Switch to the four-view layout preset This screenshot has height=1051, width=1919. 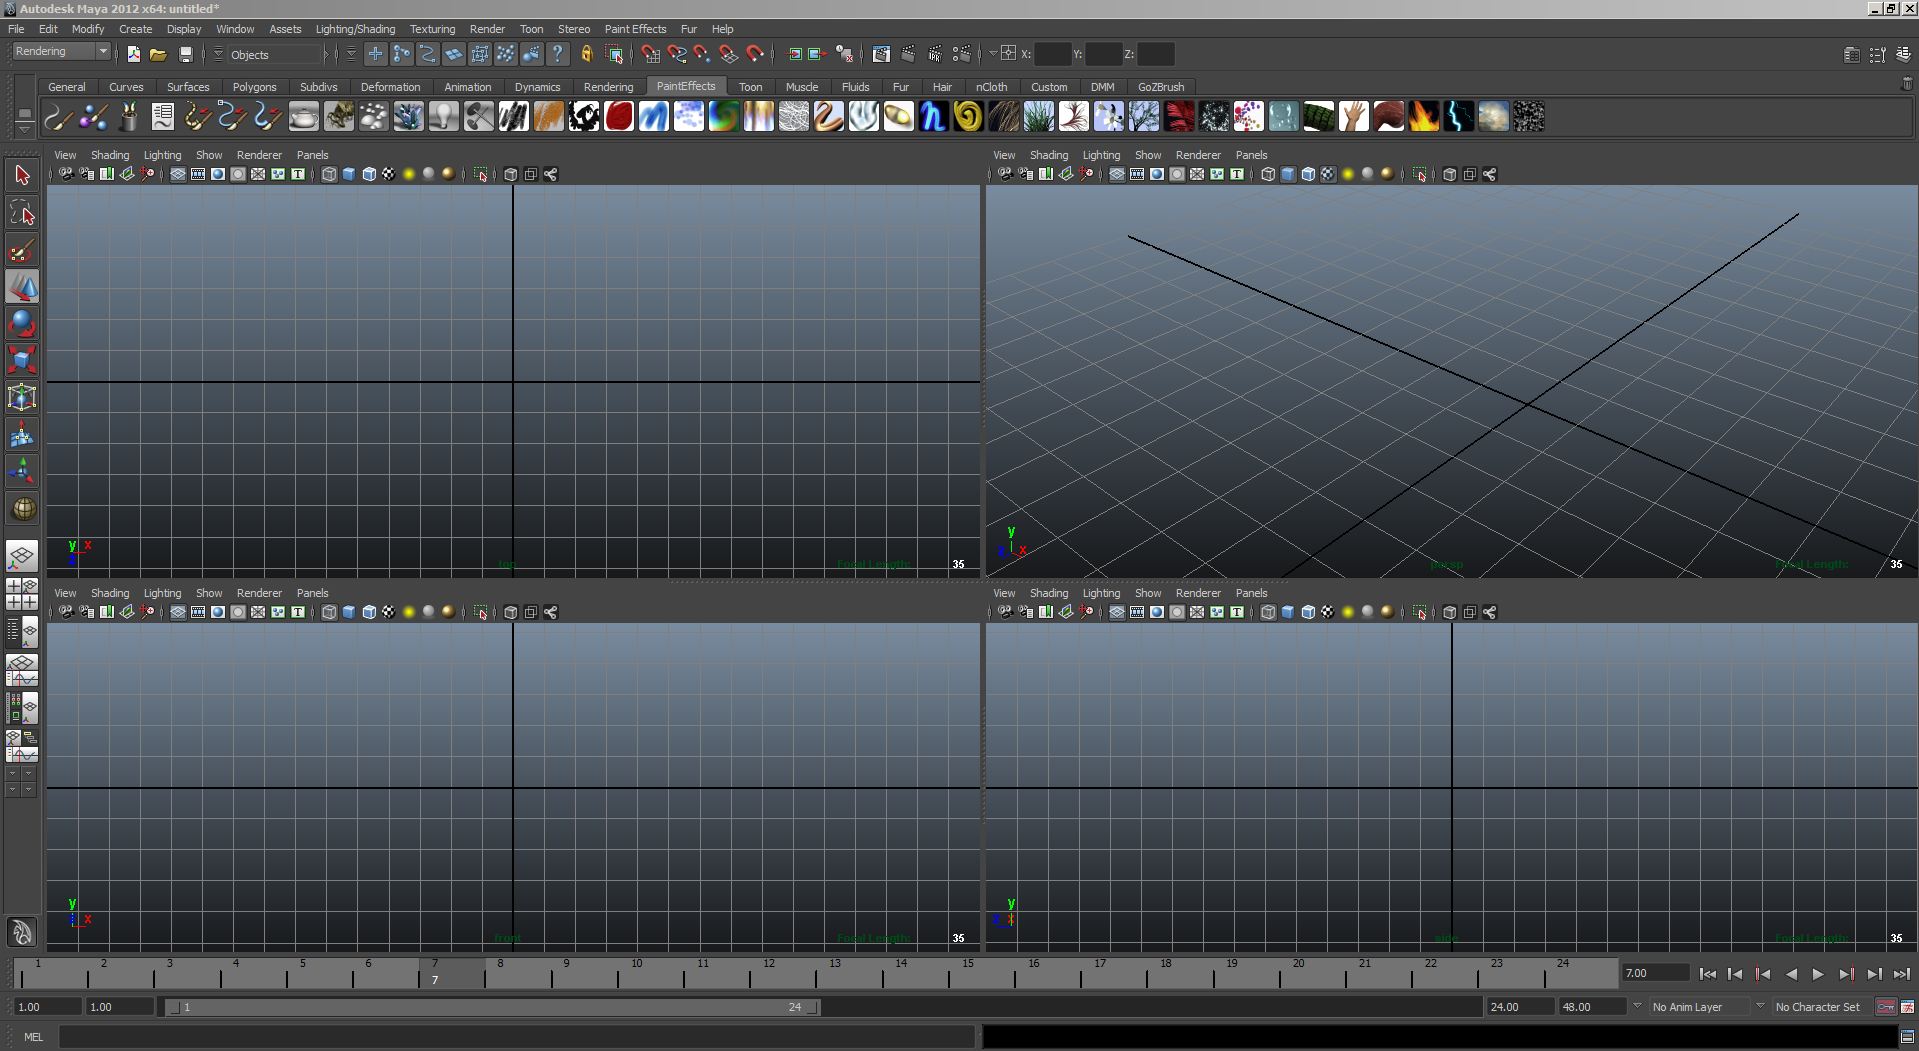point(22,594)
